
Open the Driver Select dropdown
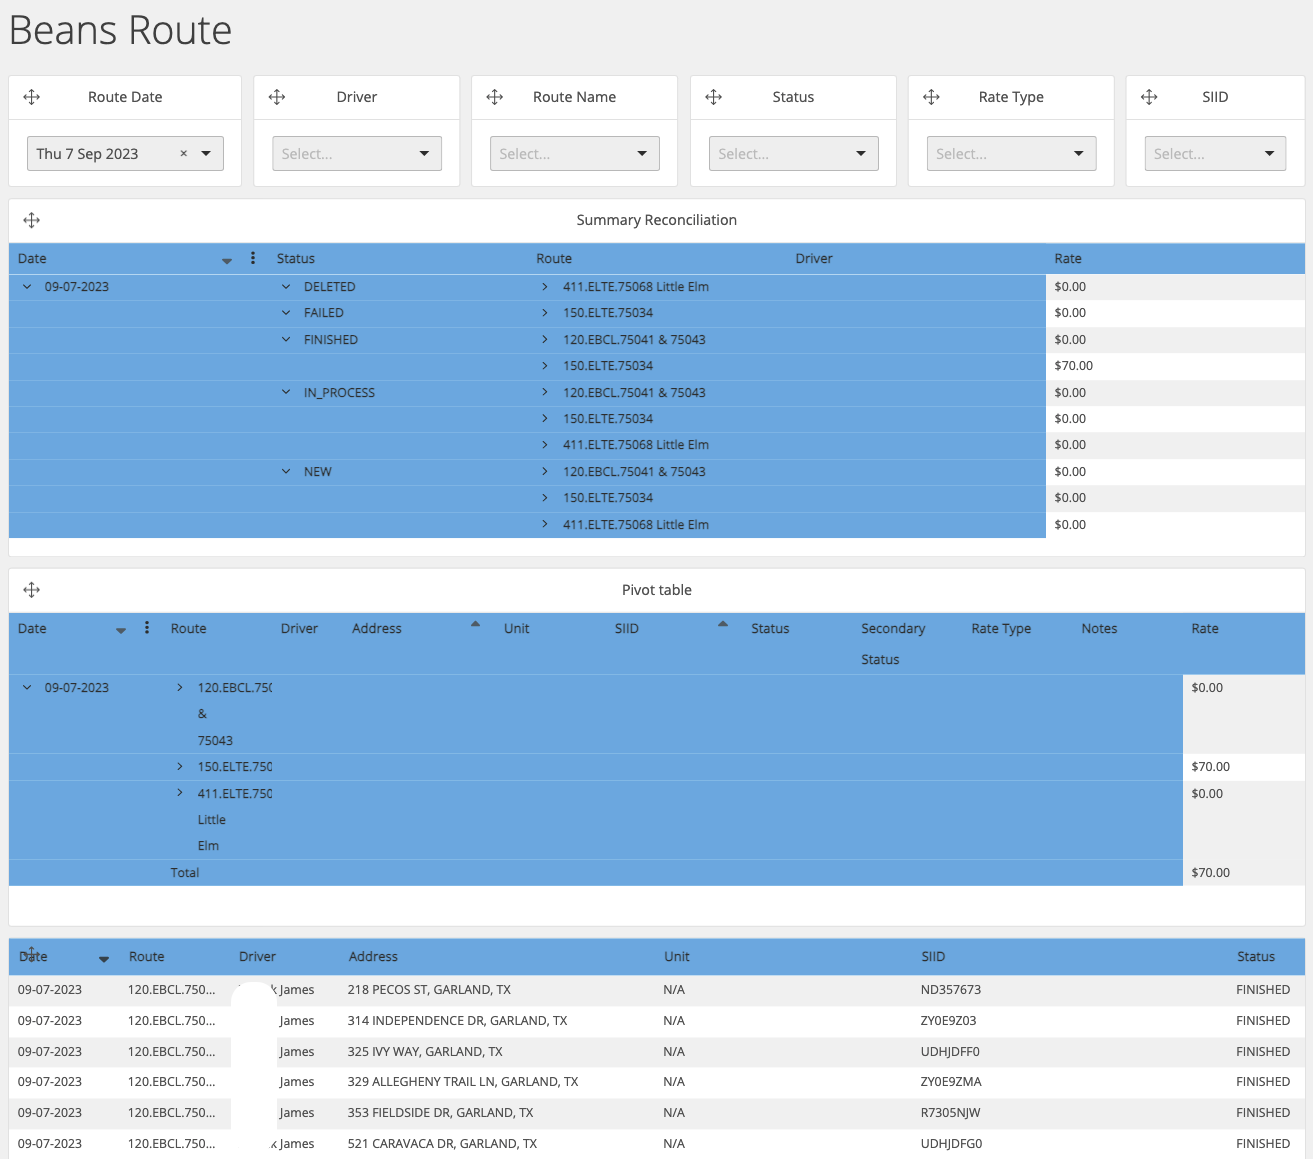356,153
